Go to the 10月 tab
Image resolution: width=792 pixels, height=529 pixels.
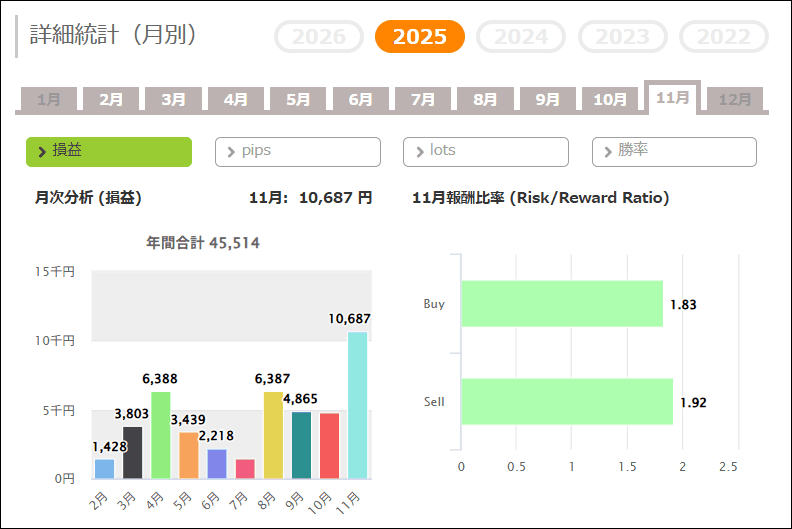610,100
